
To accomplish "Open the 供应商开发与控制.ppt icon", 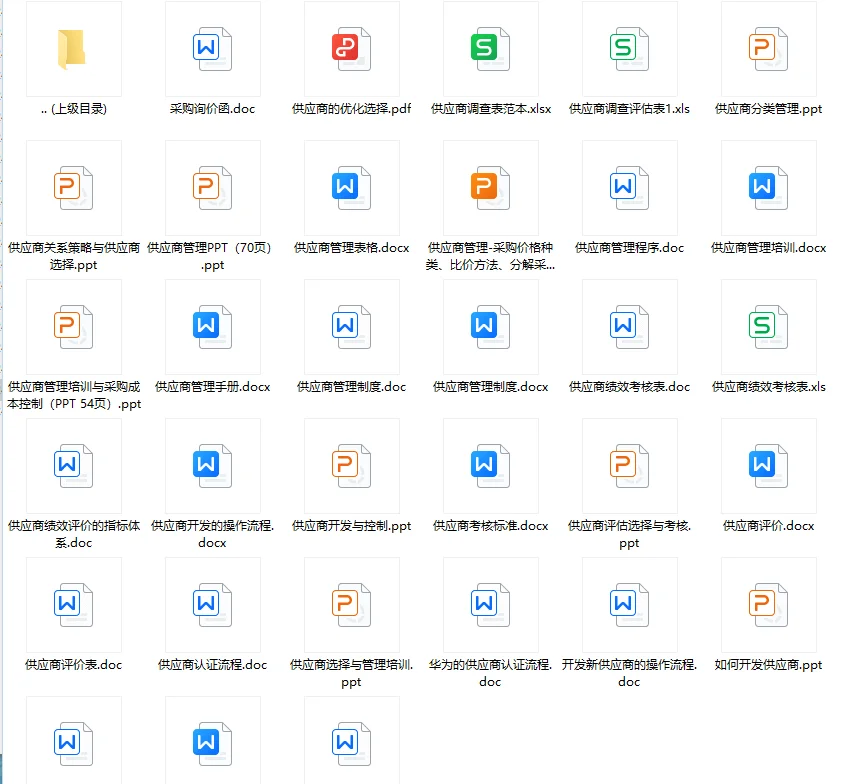I will coord(352,465).
